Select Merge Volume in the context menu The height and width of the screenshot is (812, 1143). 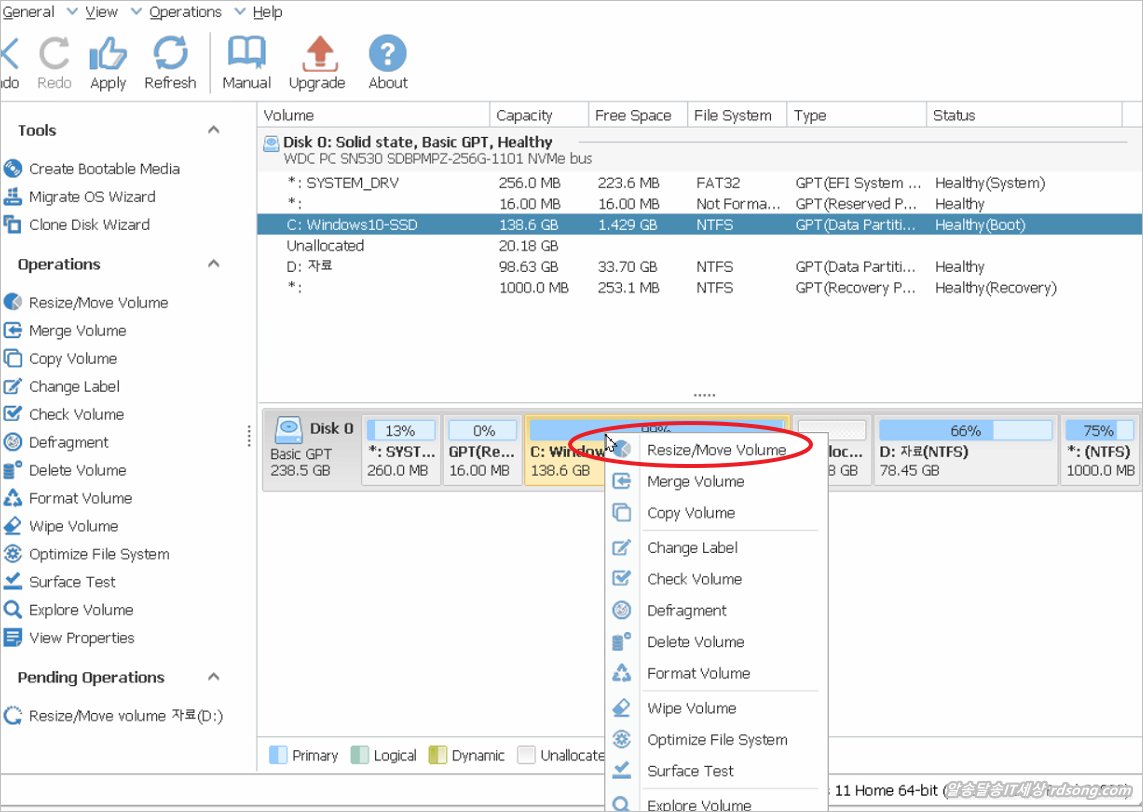pos(695,482)
